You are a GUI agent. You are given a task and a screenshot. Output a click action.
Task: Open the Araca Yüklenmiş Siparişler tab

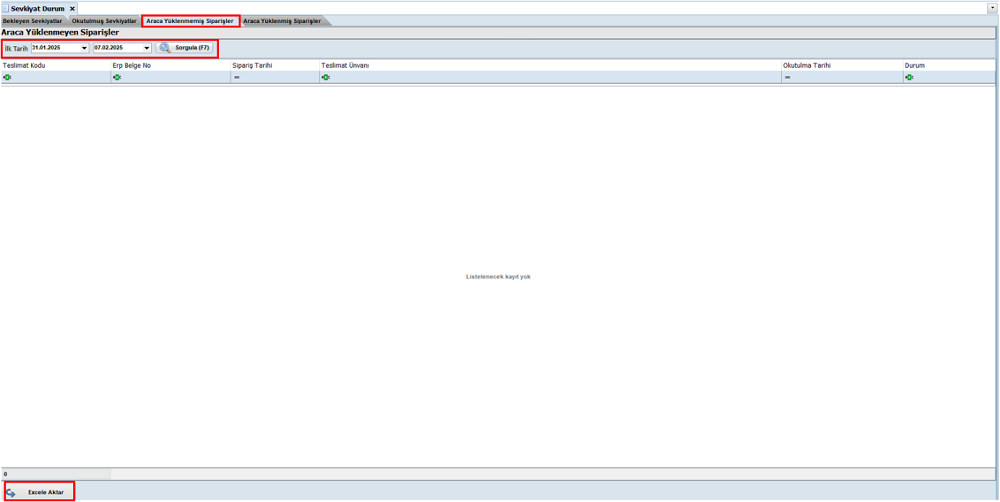click(x=282, y=21)
